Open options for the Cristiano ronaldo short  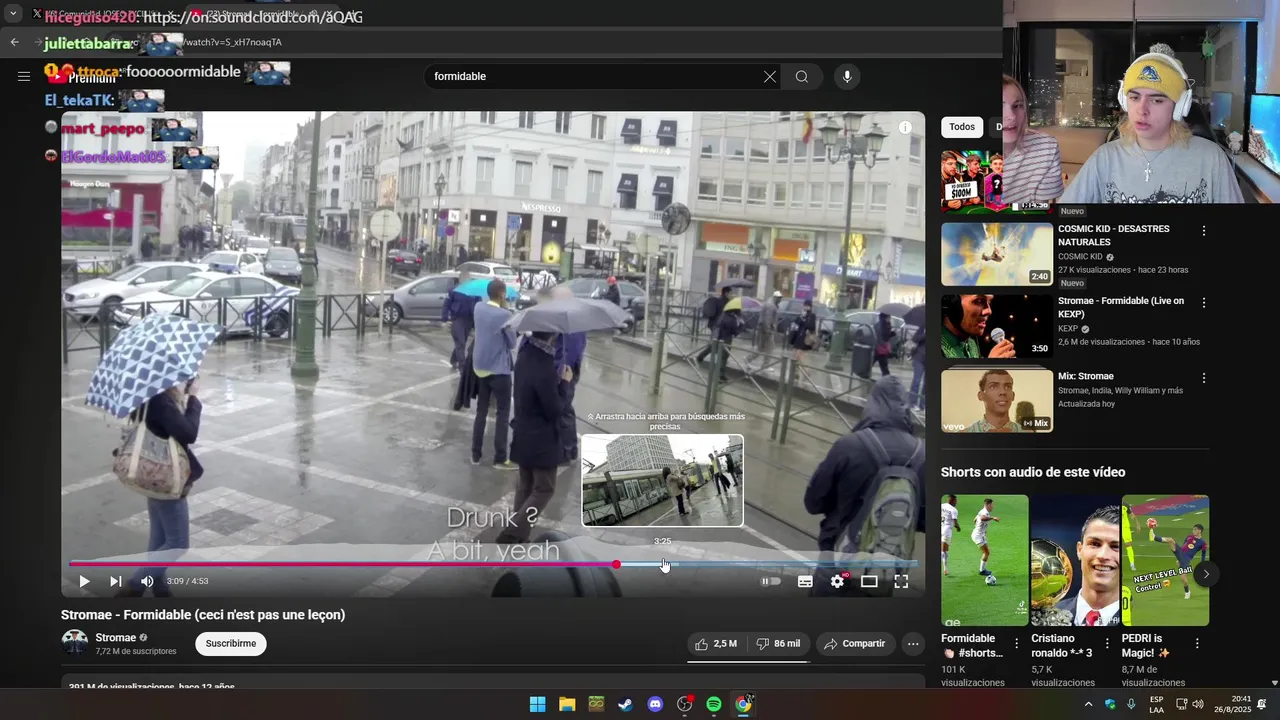[1107, 644]
